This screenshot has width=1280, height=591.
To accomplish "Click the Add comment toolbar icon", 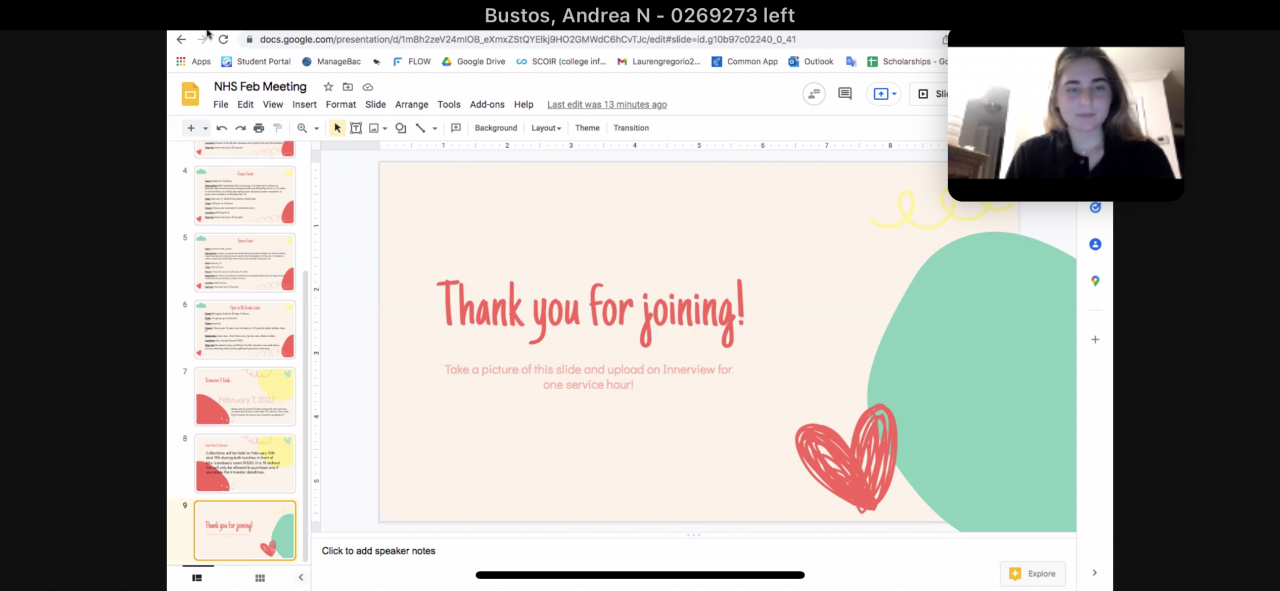I will point(456,128).
